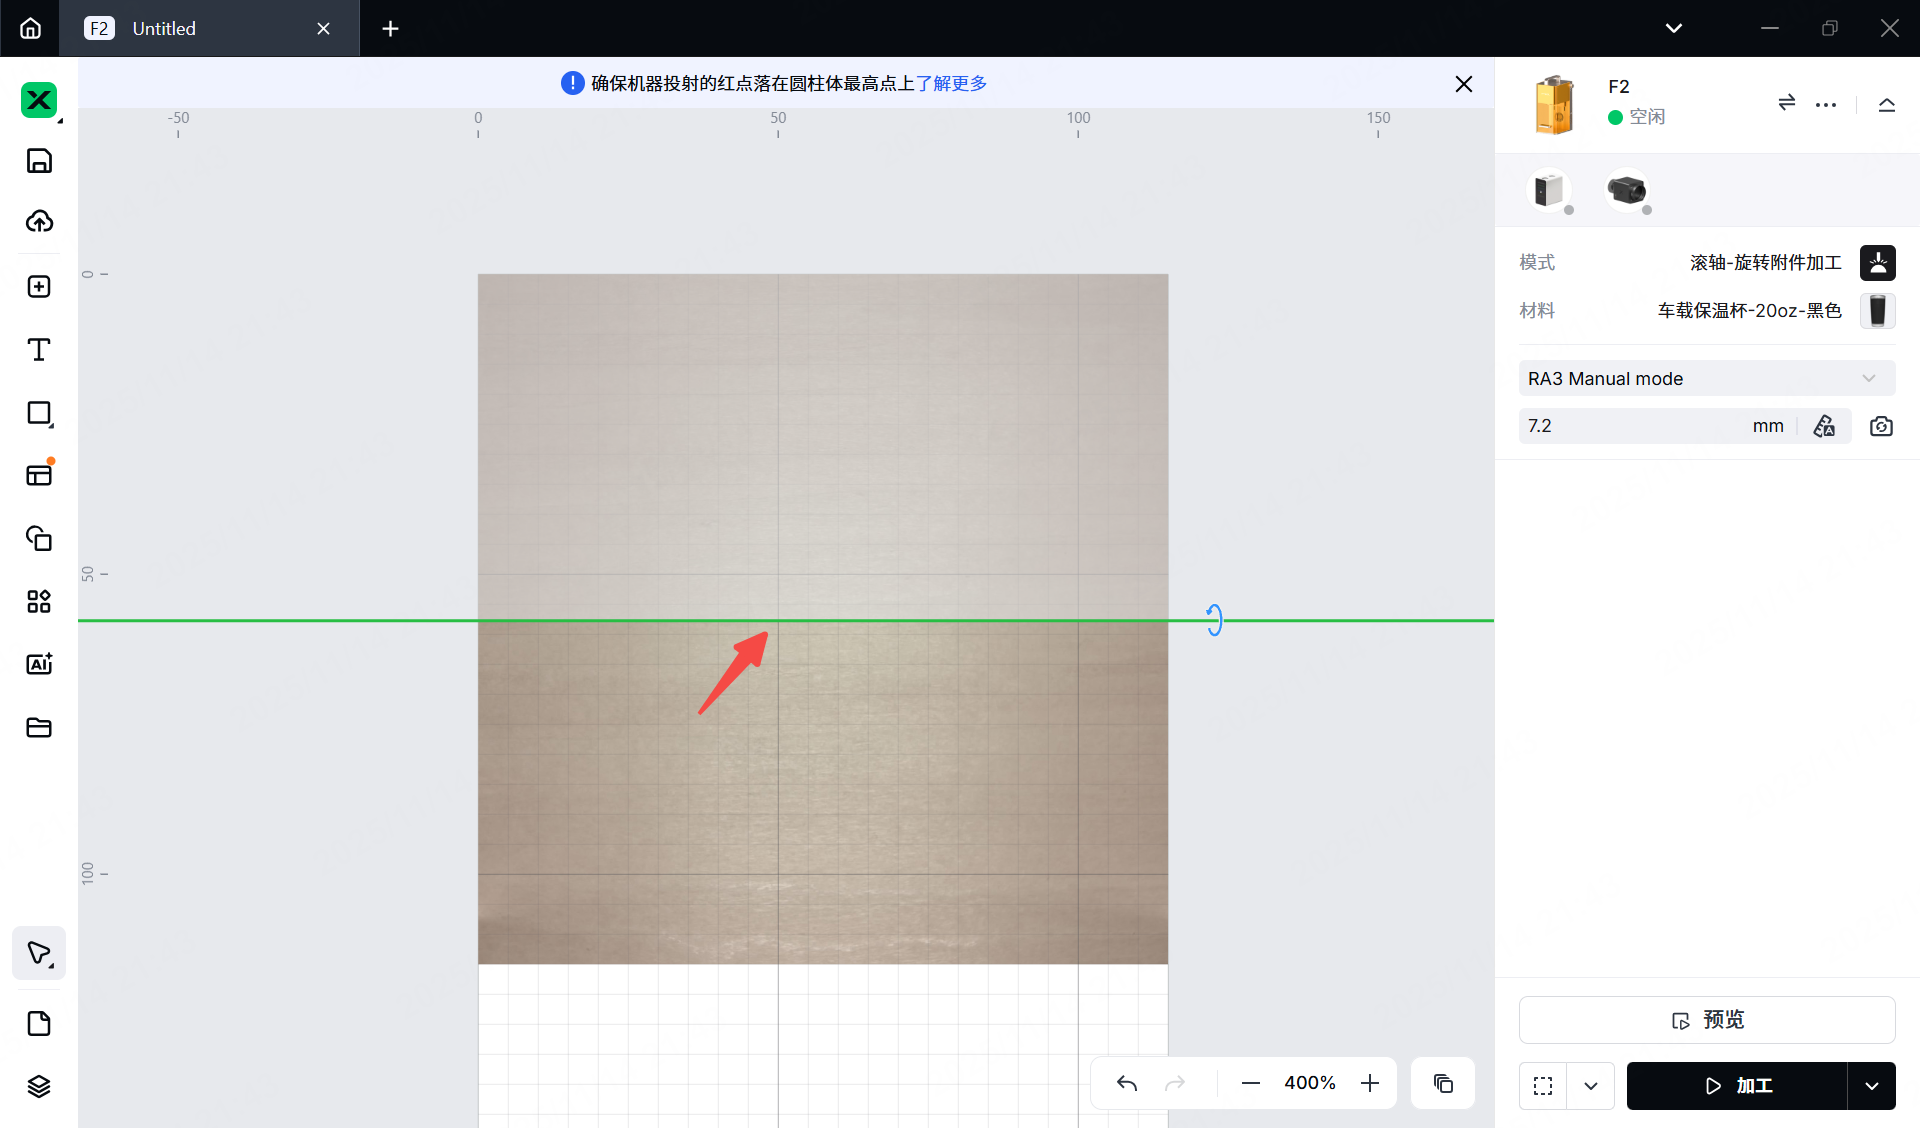
Task: Click the device switch arrows icon
Action: pyautogui.click(x=1786, y=103)
